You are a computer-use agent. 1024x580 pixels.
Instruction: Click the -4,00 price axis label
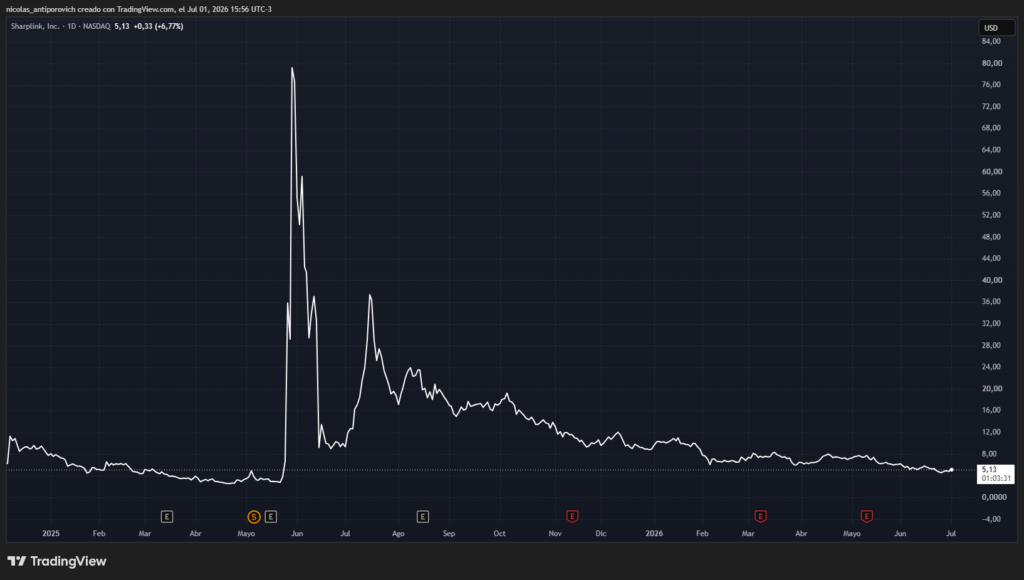(x=991, y=519)
